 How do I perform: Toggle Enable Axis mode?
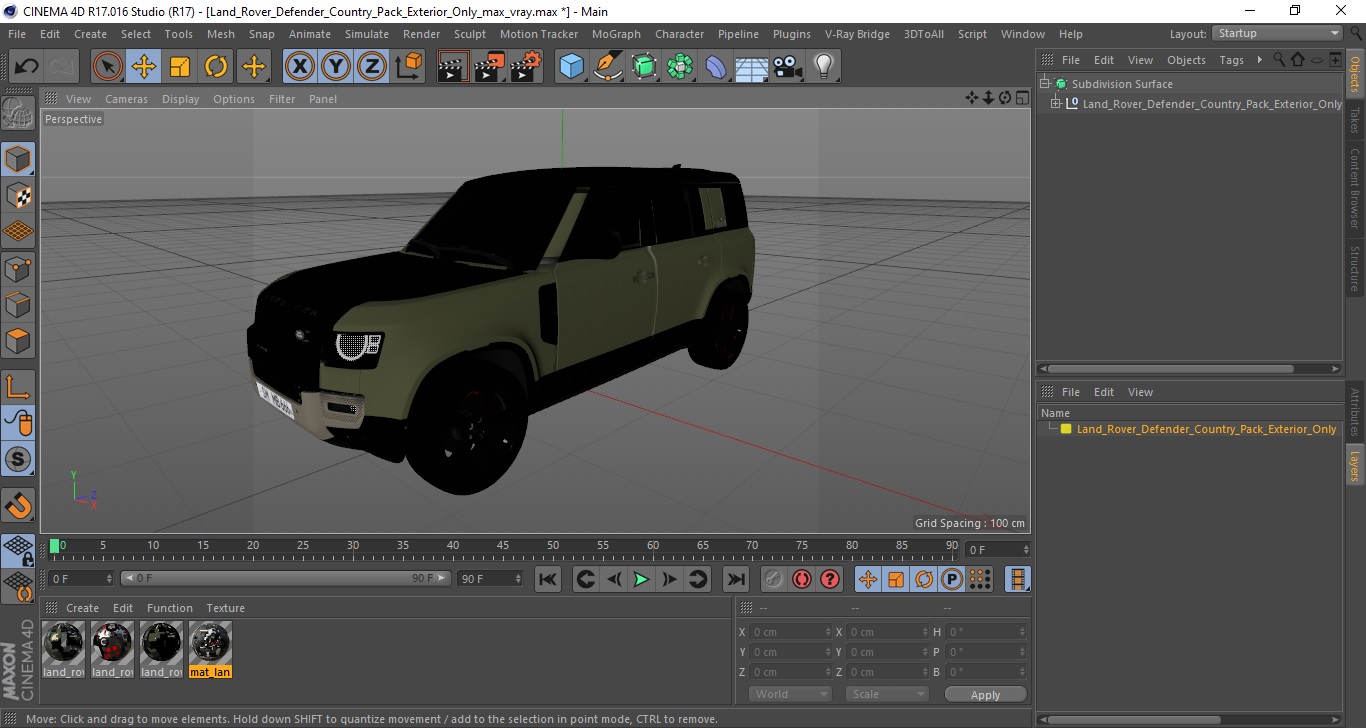tap(18, 386)
